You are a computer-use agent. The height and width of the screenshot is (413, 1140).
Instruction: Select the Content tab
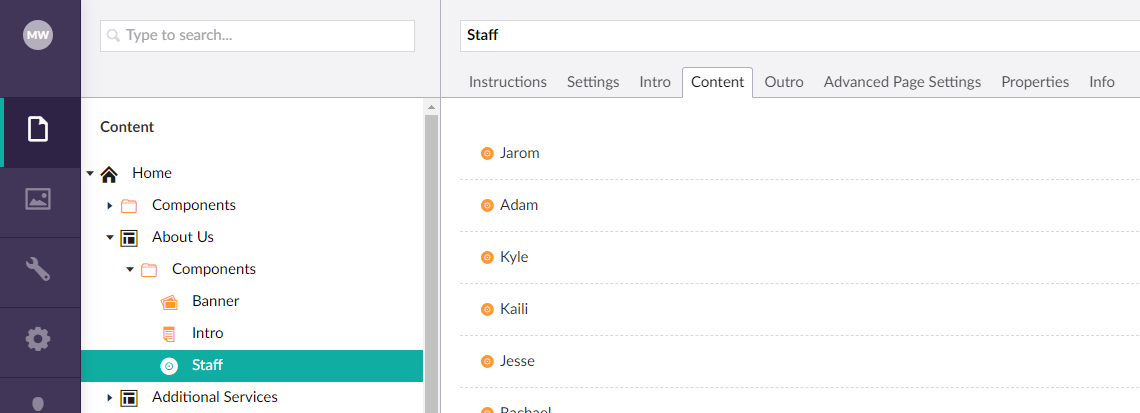click(x=718, y=82)
